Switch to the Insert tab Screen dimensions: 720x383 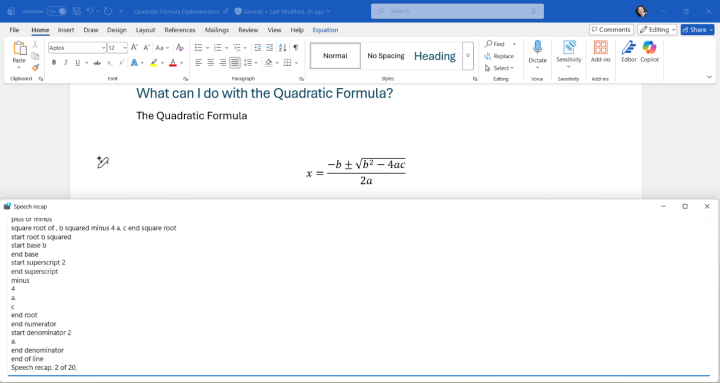click(66, 30)
